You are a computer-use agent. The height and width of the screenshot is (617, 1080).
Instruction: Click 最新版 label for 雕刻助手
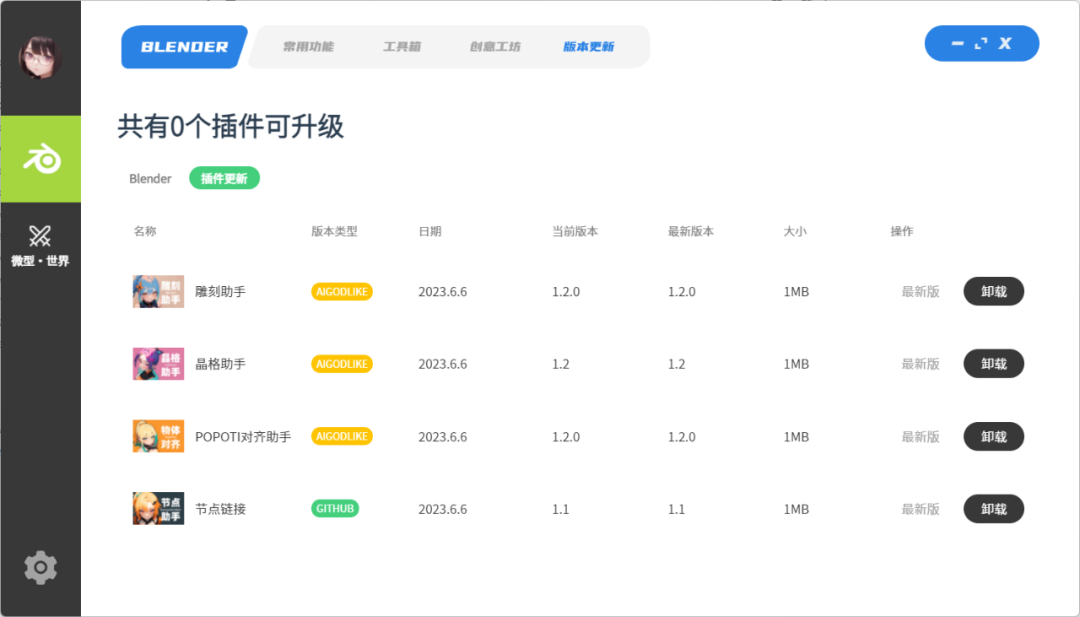pyautogui.click(x=921, y=291)
